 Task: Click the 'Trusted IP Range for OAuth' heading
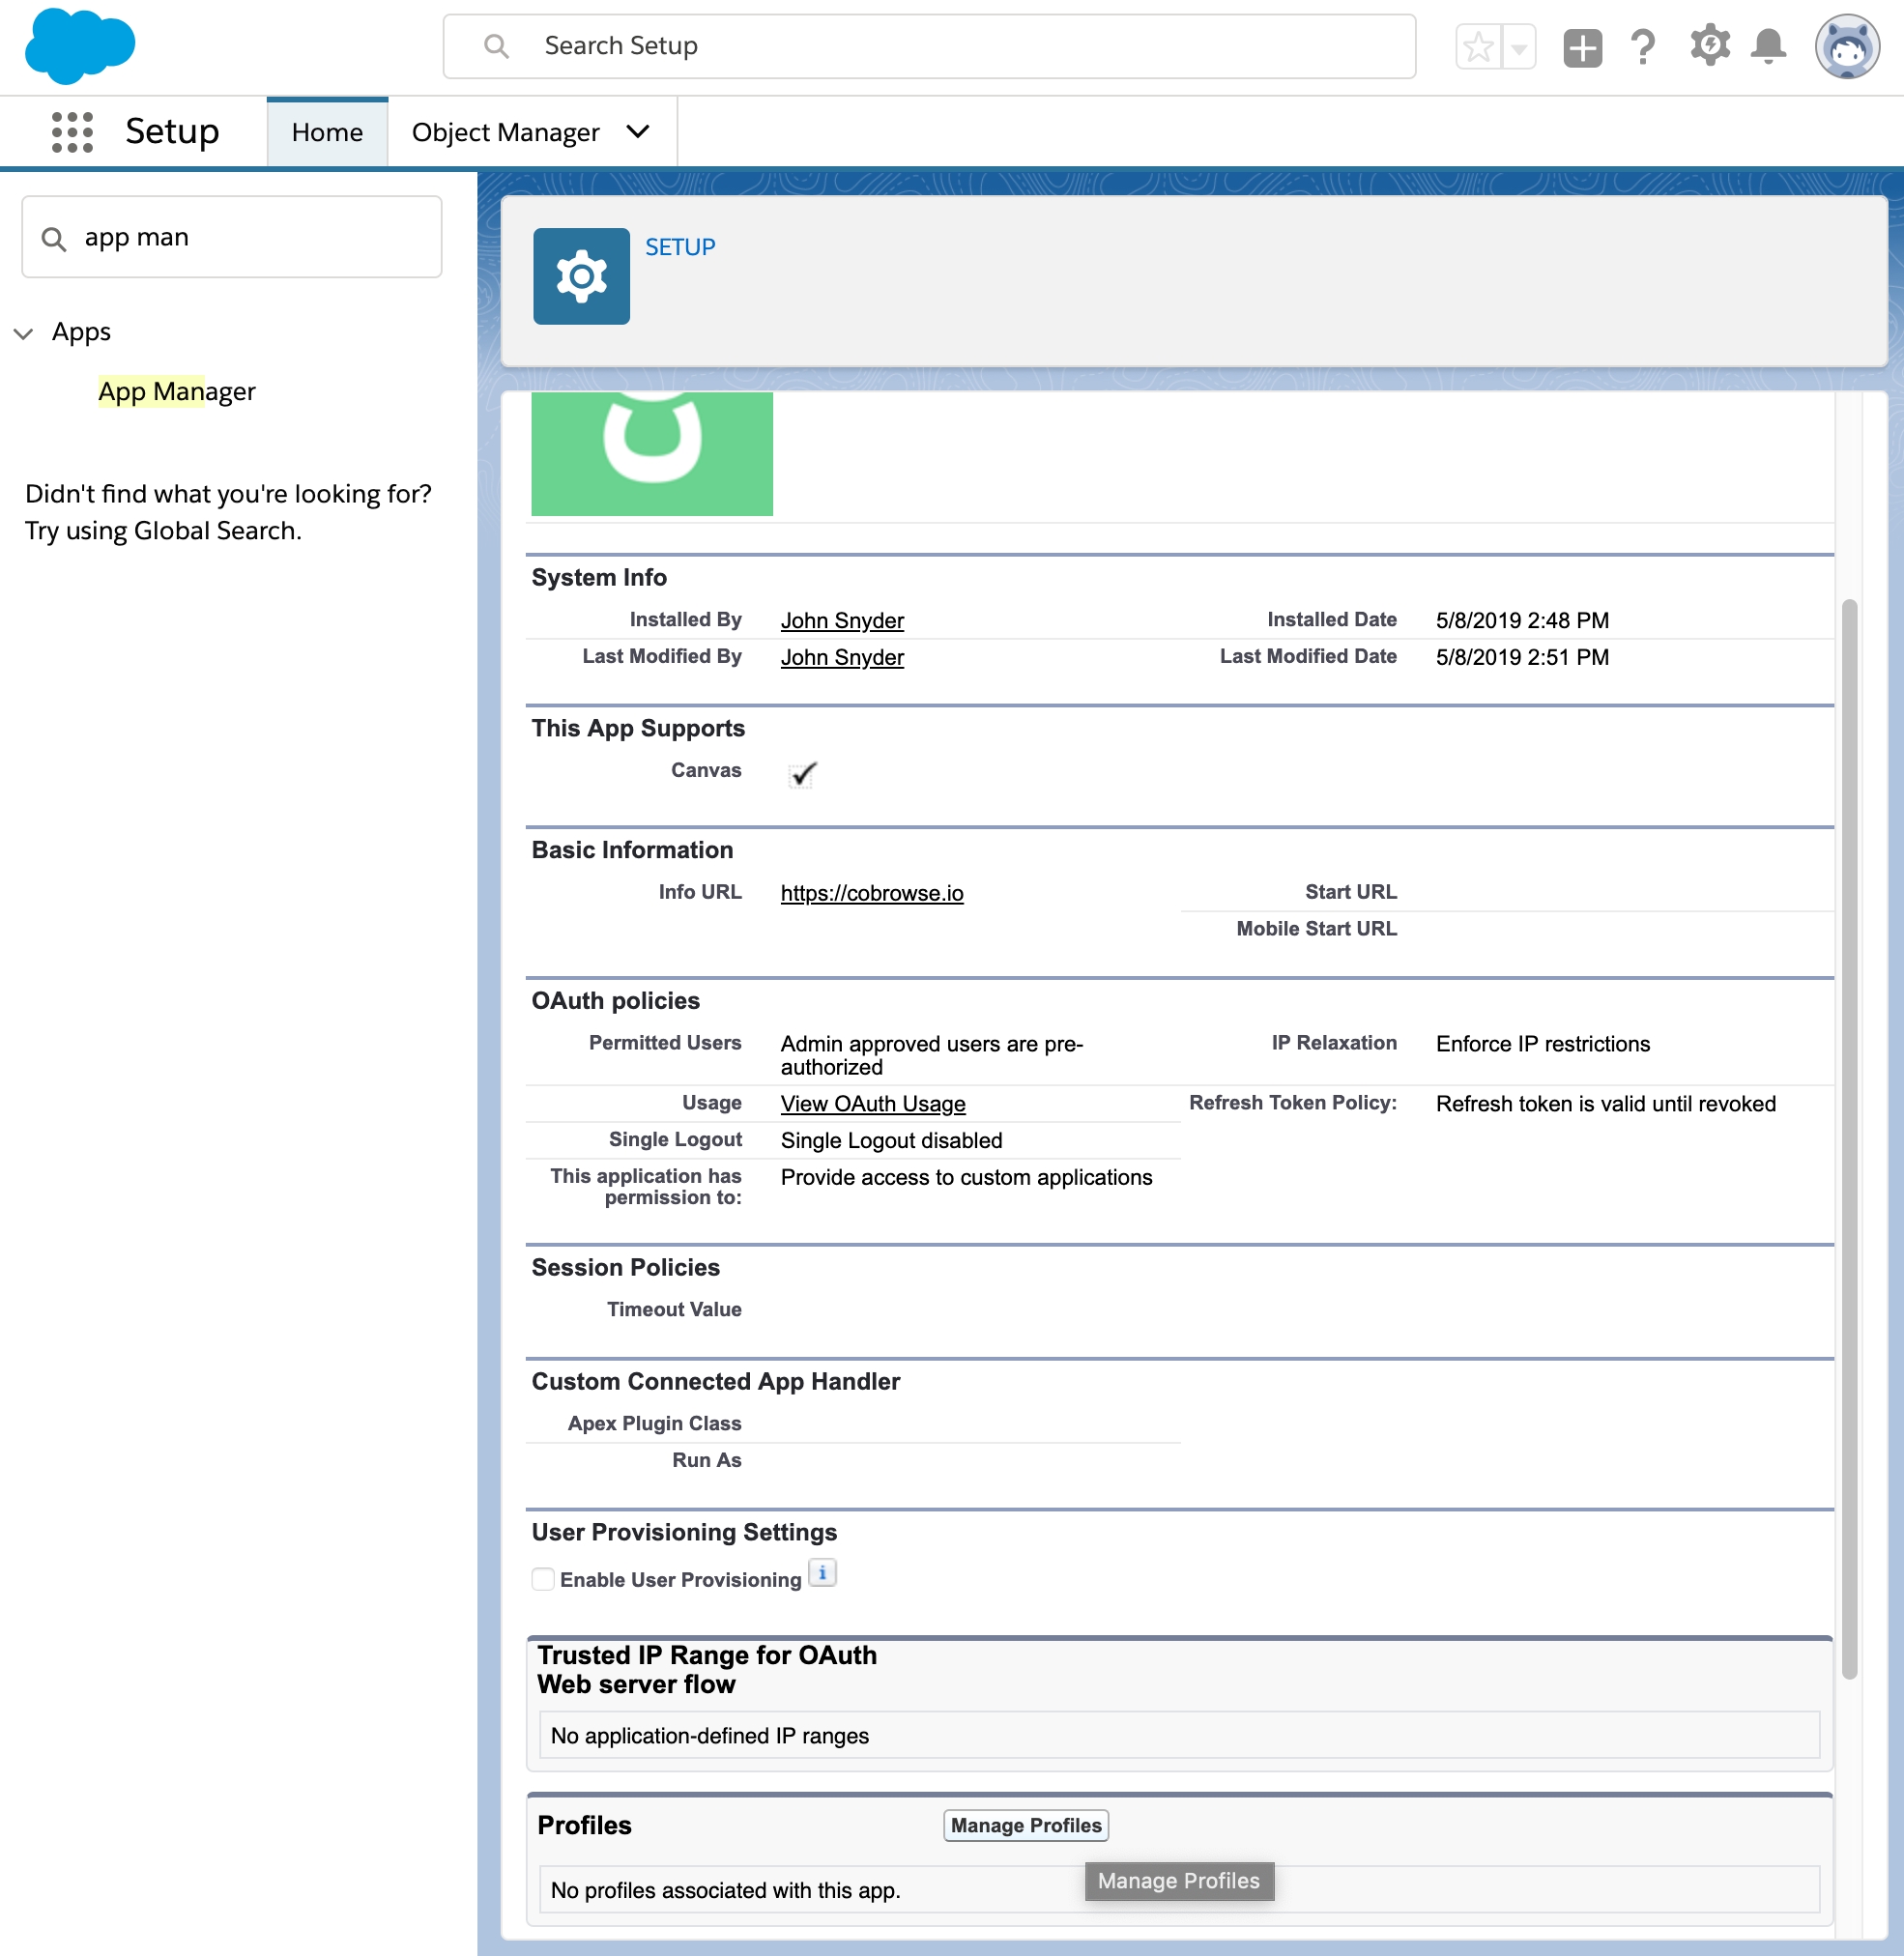click(706, 1669)
